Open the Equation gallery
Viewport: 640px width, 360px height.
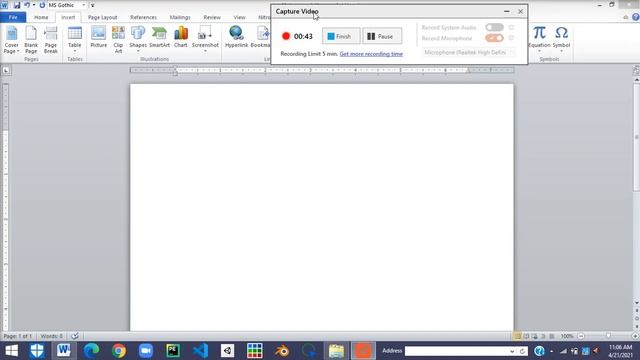click(x=540, y=39)
